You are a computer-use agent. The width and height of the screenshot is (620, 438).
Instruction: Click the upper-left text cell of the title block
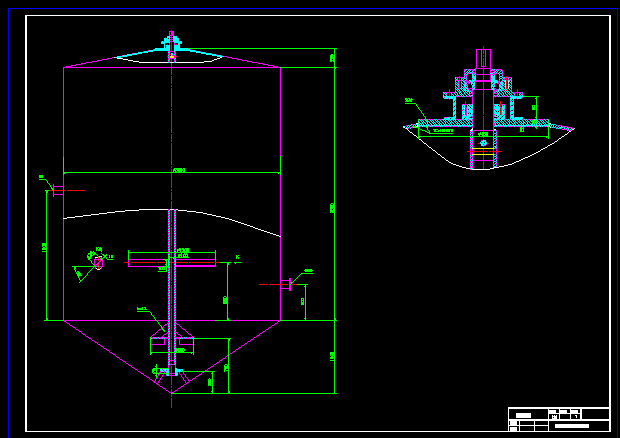pos(523,414)
